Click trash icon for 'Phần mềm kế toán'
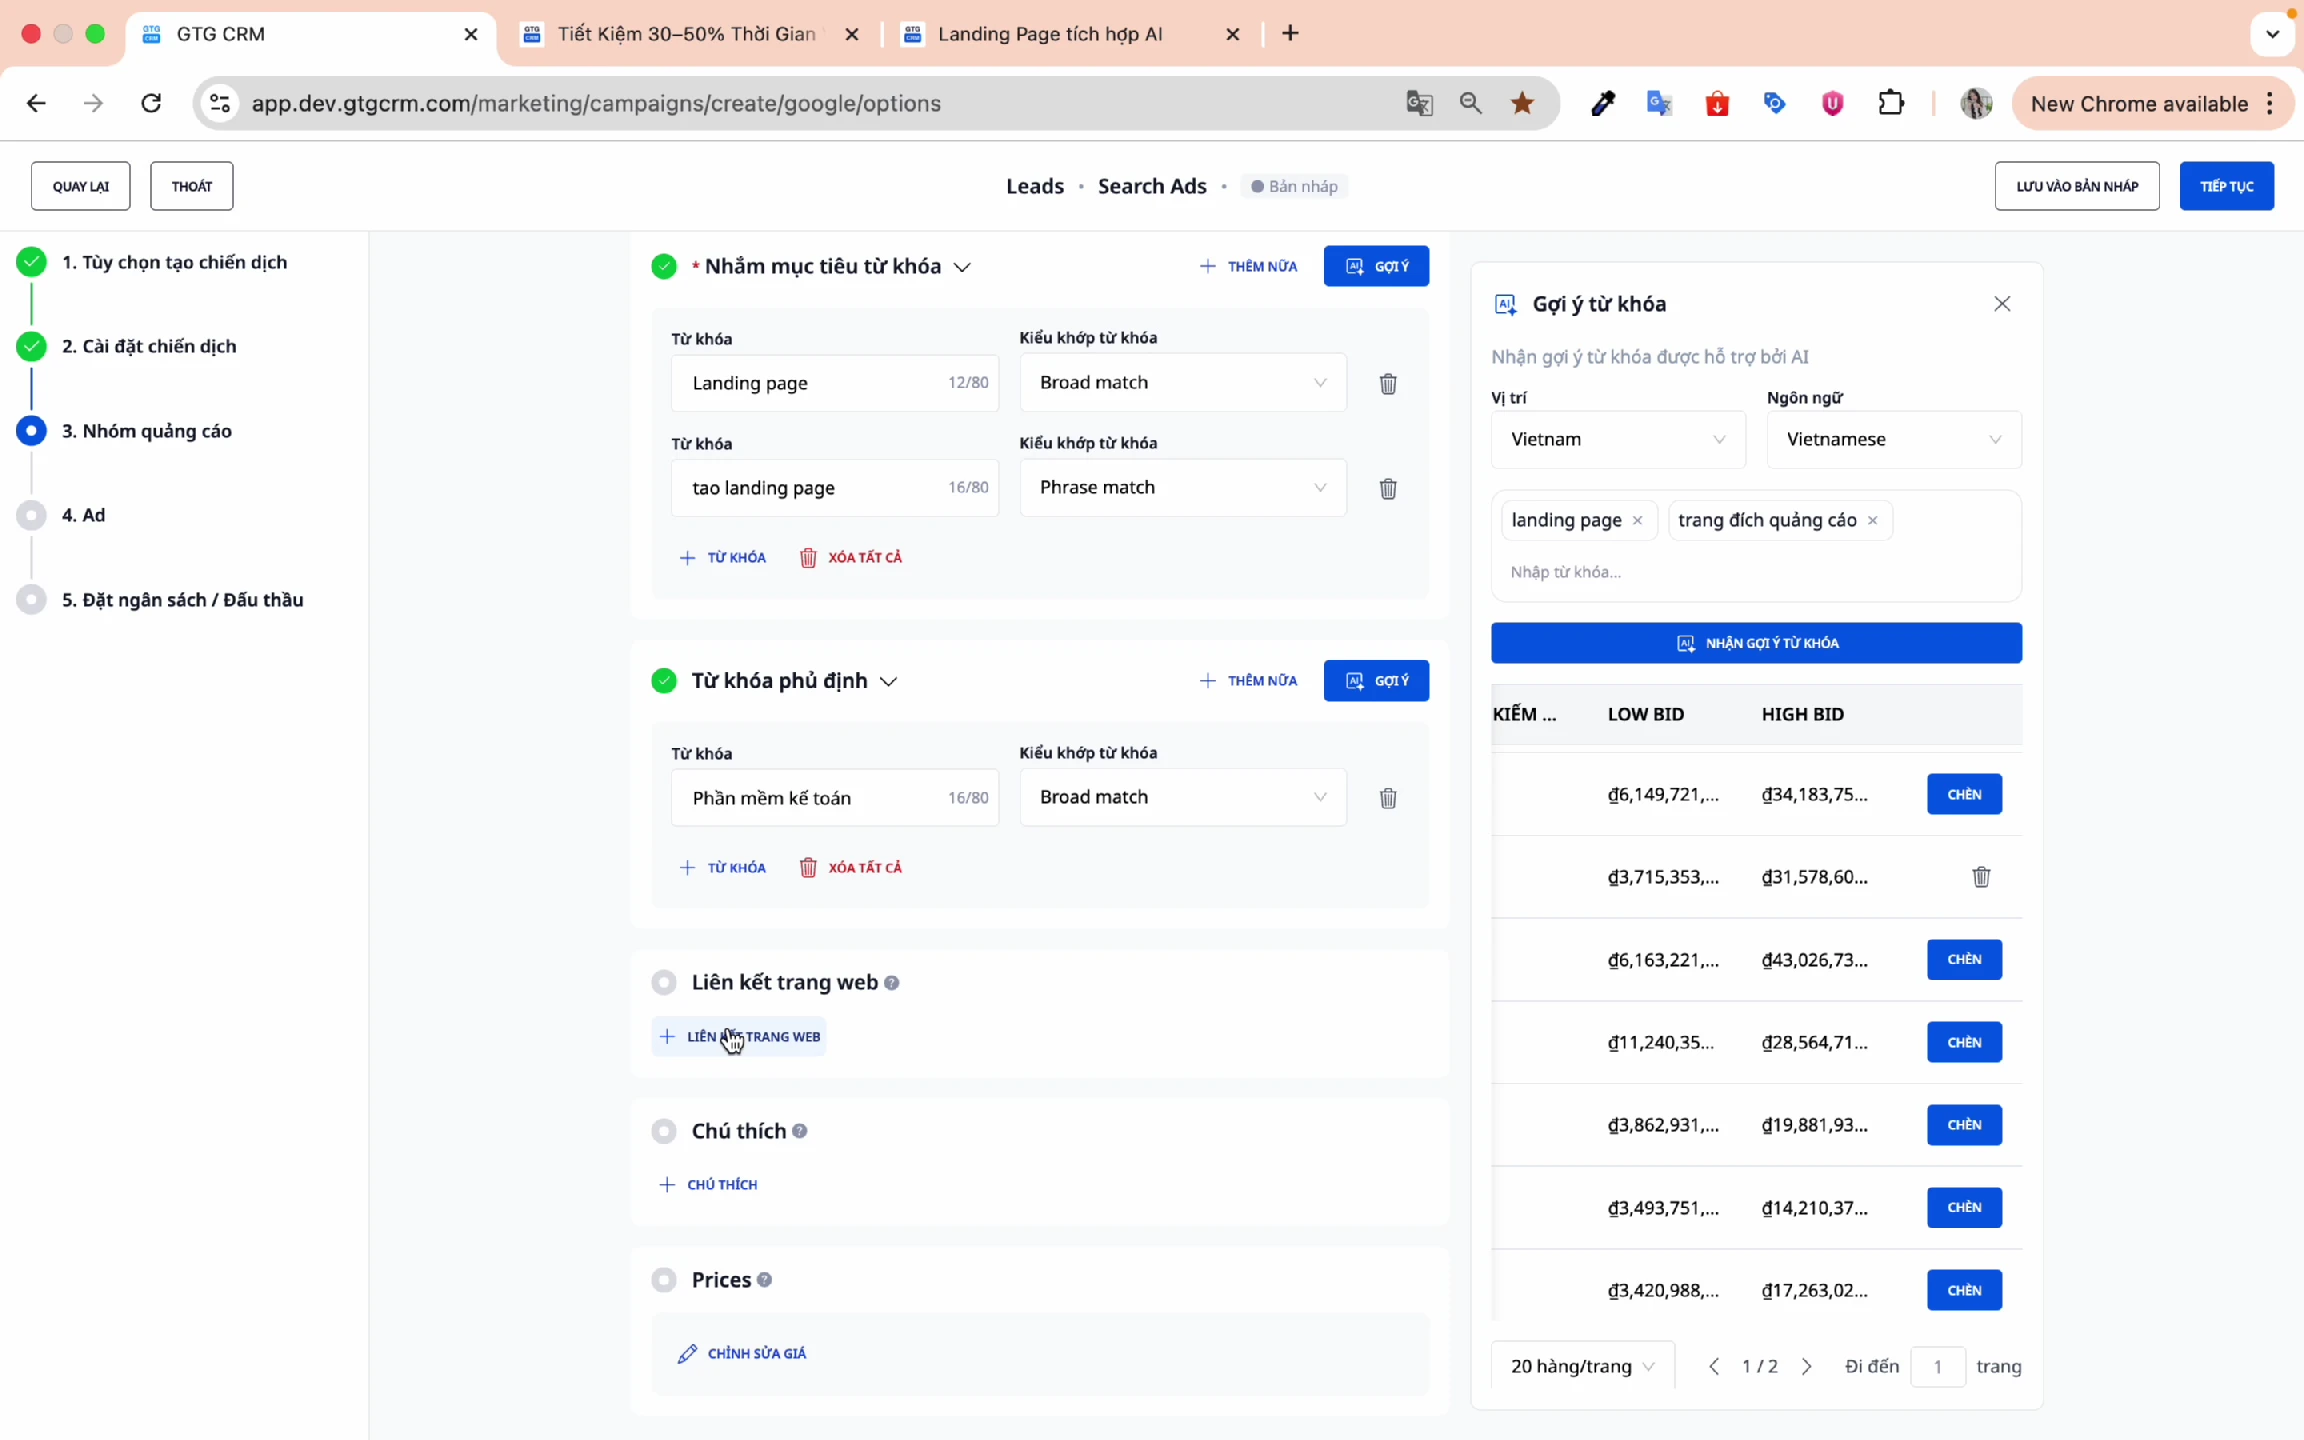 [1388, 798]
